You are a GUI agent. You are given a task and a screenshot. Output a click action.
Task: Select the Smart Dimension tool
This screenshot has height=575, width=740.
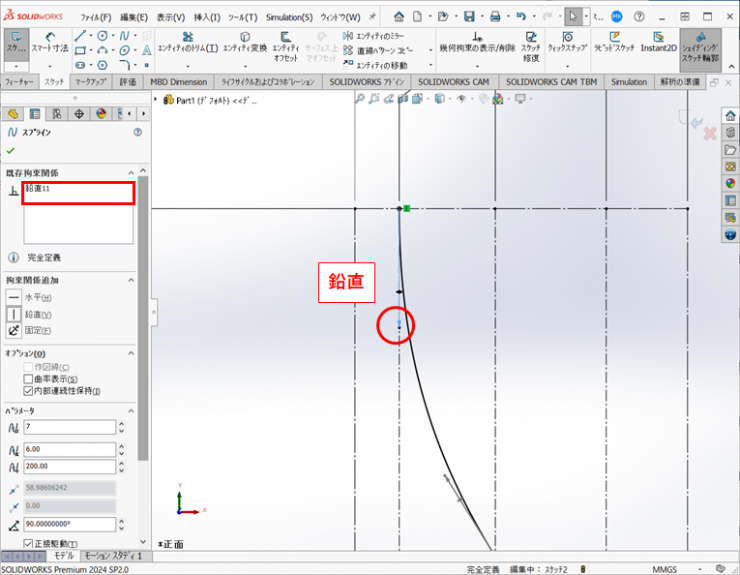pos(50,47)
